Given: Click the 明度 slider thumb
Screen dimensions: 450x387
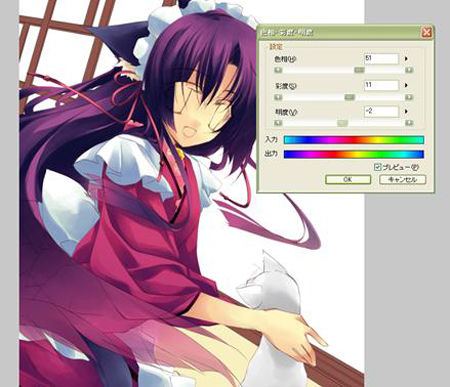Looking at the screenshot, I should [x=342, y=123].
